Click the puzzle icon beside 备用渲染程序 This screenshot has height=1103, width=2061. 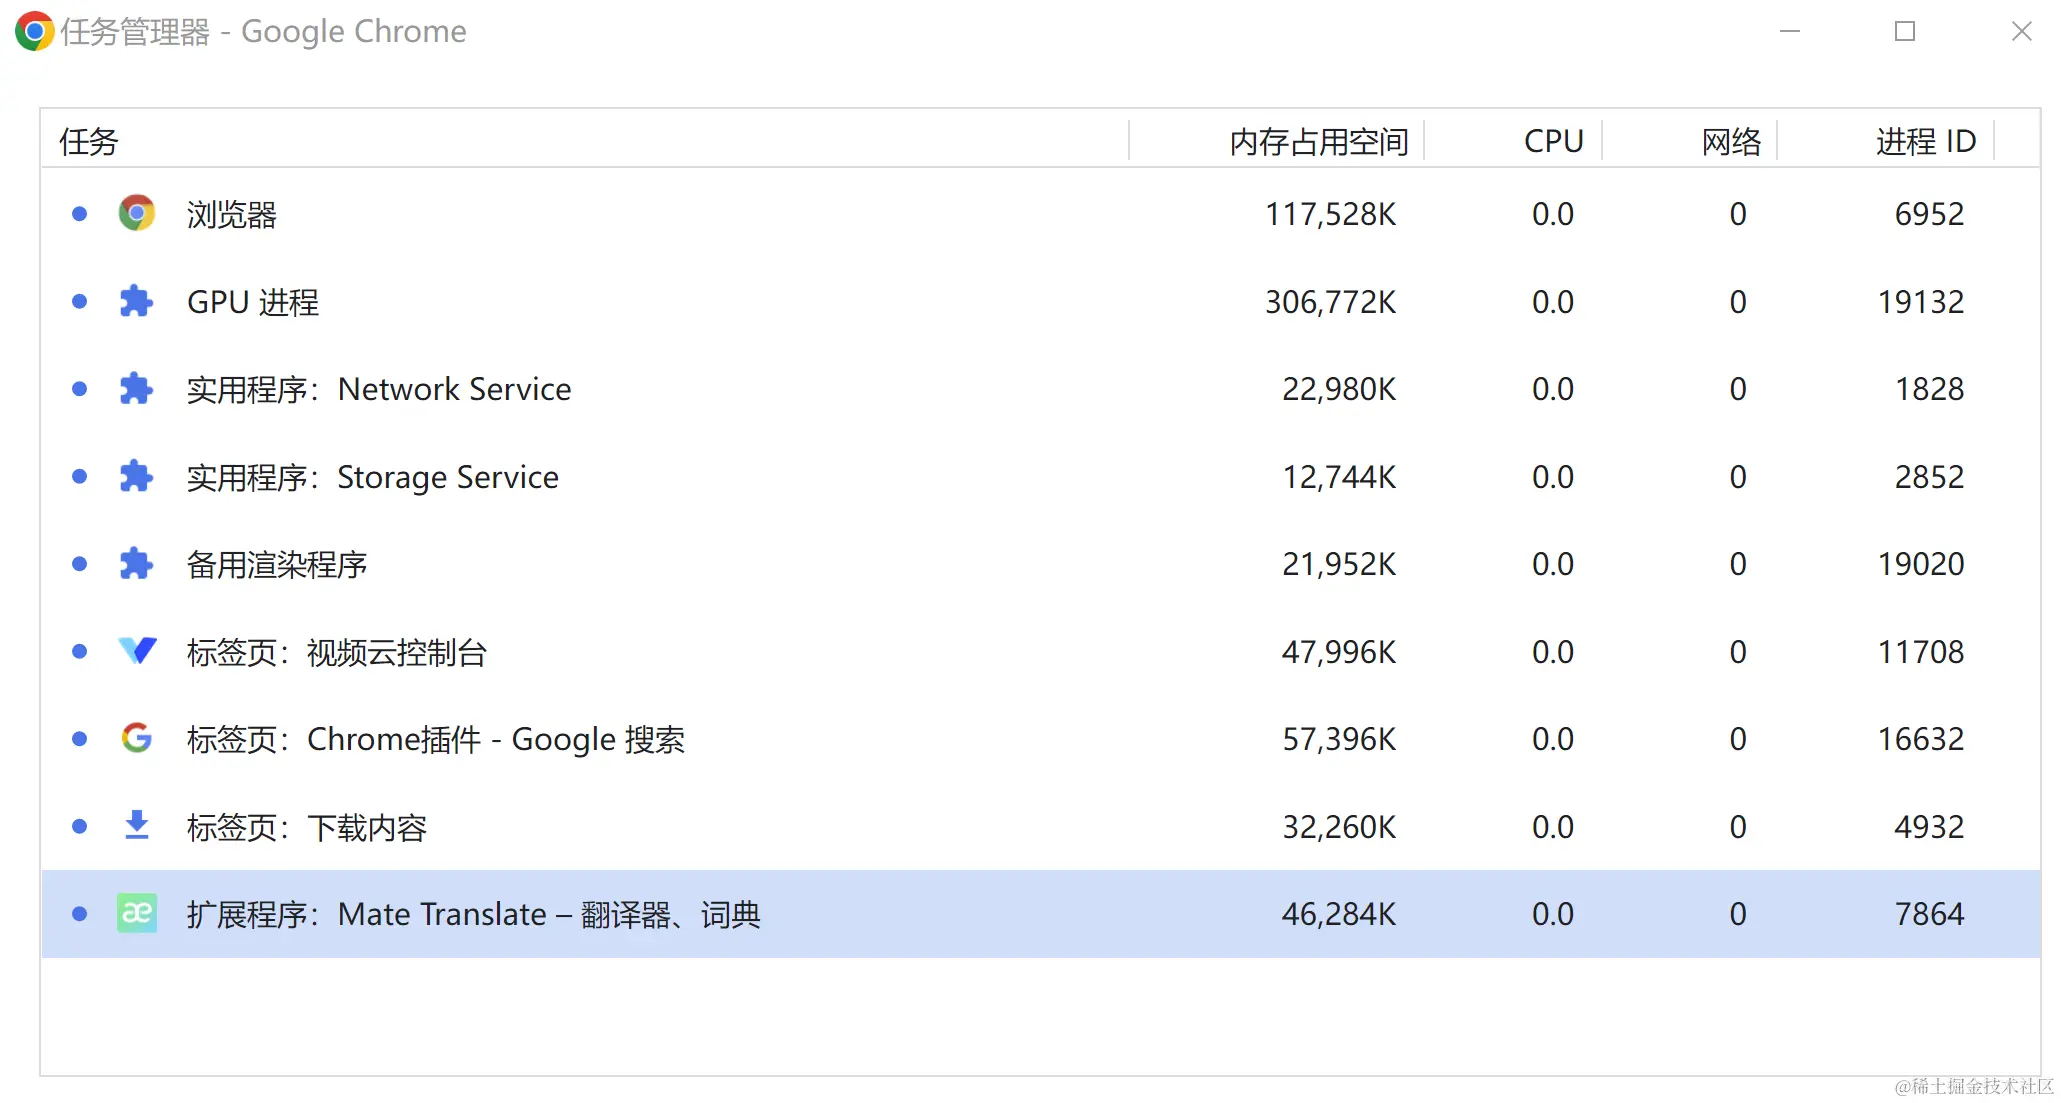tap(136, 564)
